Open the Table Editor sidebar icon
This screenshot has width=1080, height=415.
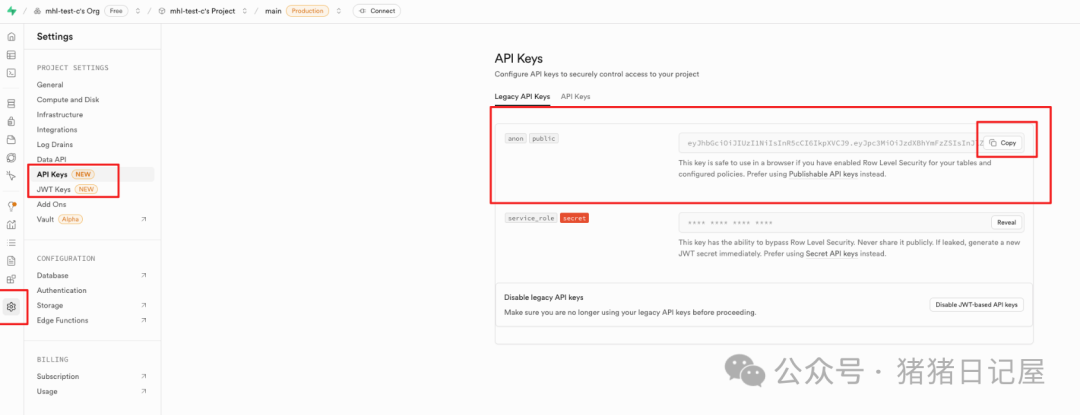(x=11, y=55)
